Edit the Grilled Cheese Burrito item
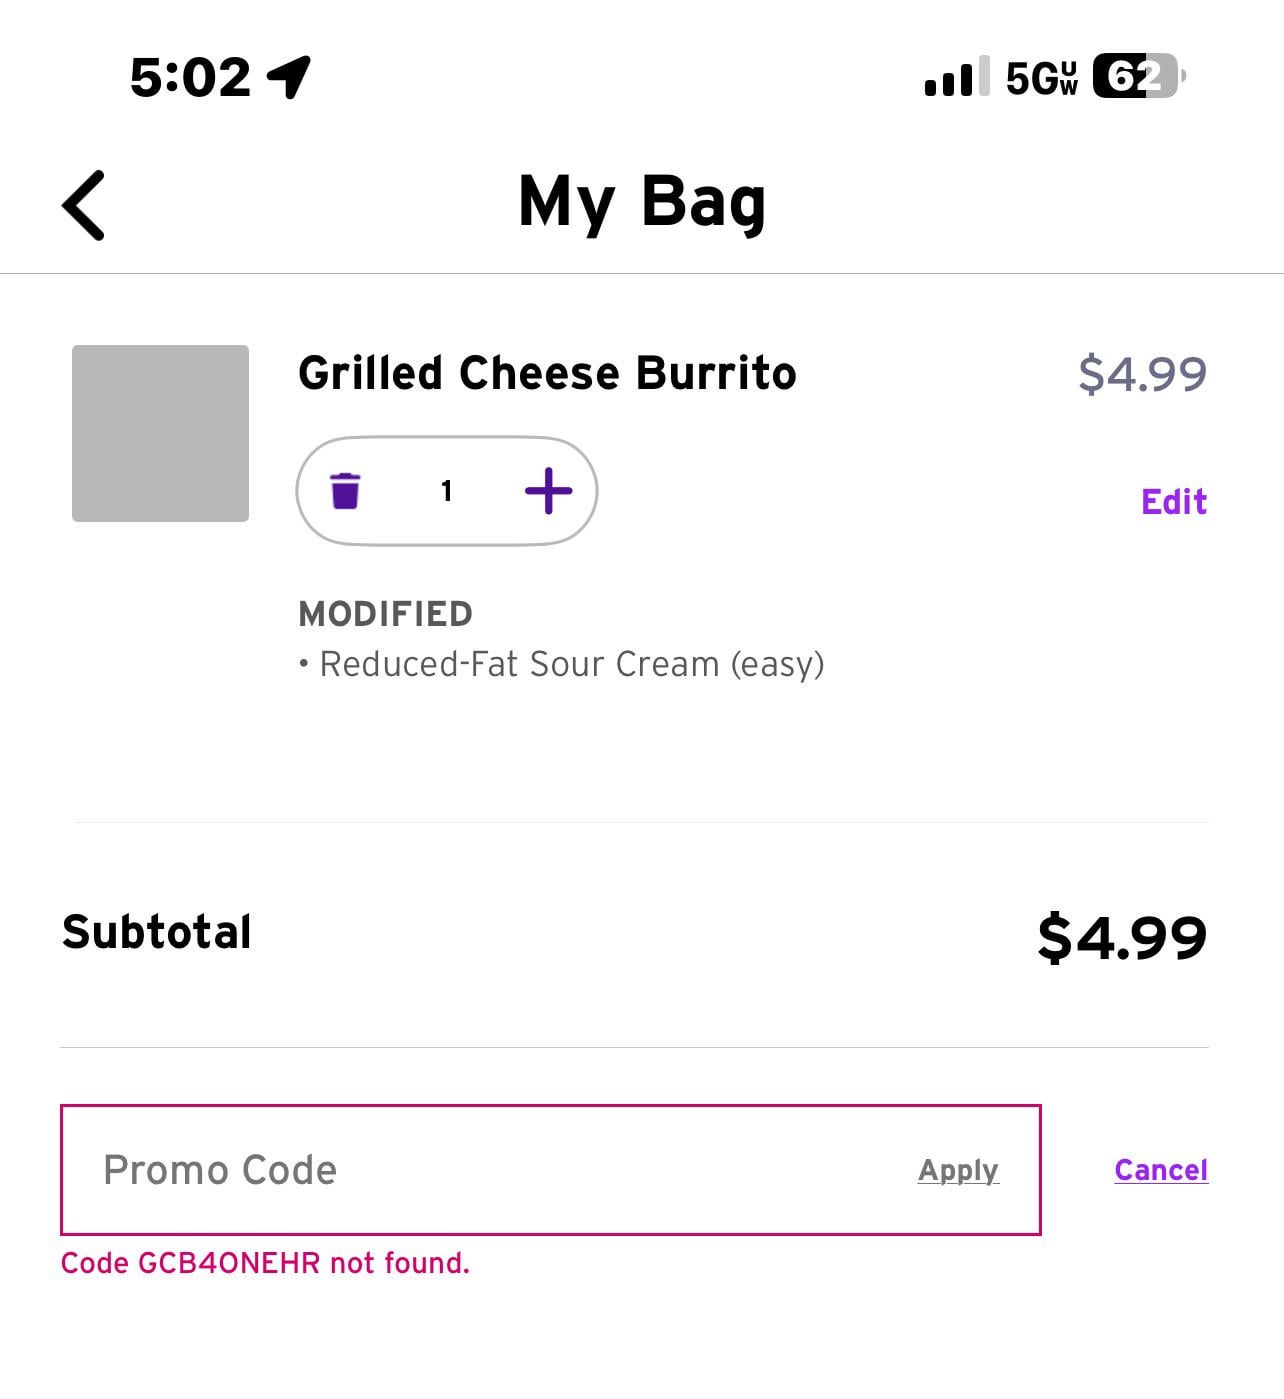 [1174, 501]
